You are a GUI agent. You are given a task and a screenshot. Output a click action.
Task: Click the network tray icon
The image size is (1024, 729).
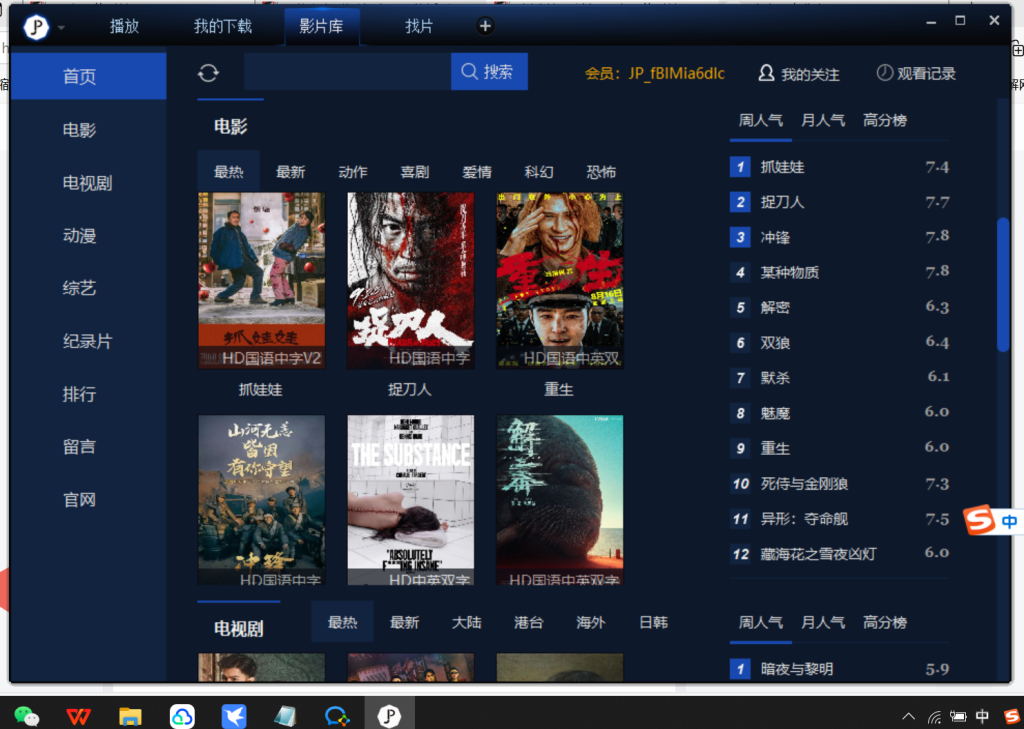[x=935, y=717]
